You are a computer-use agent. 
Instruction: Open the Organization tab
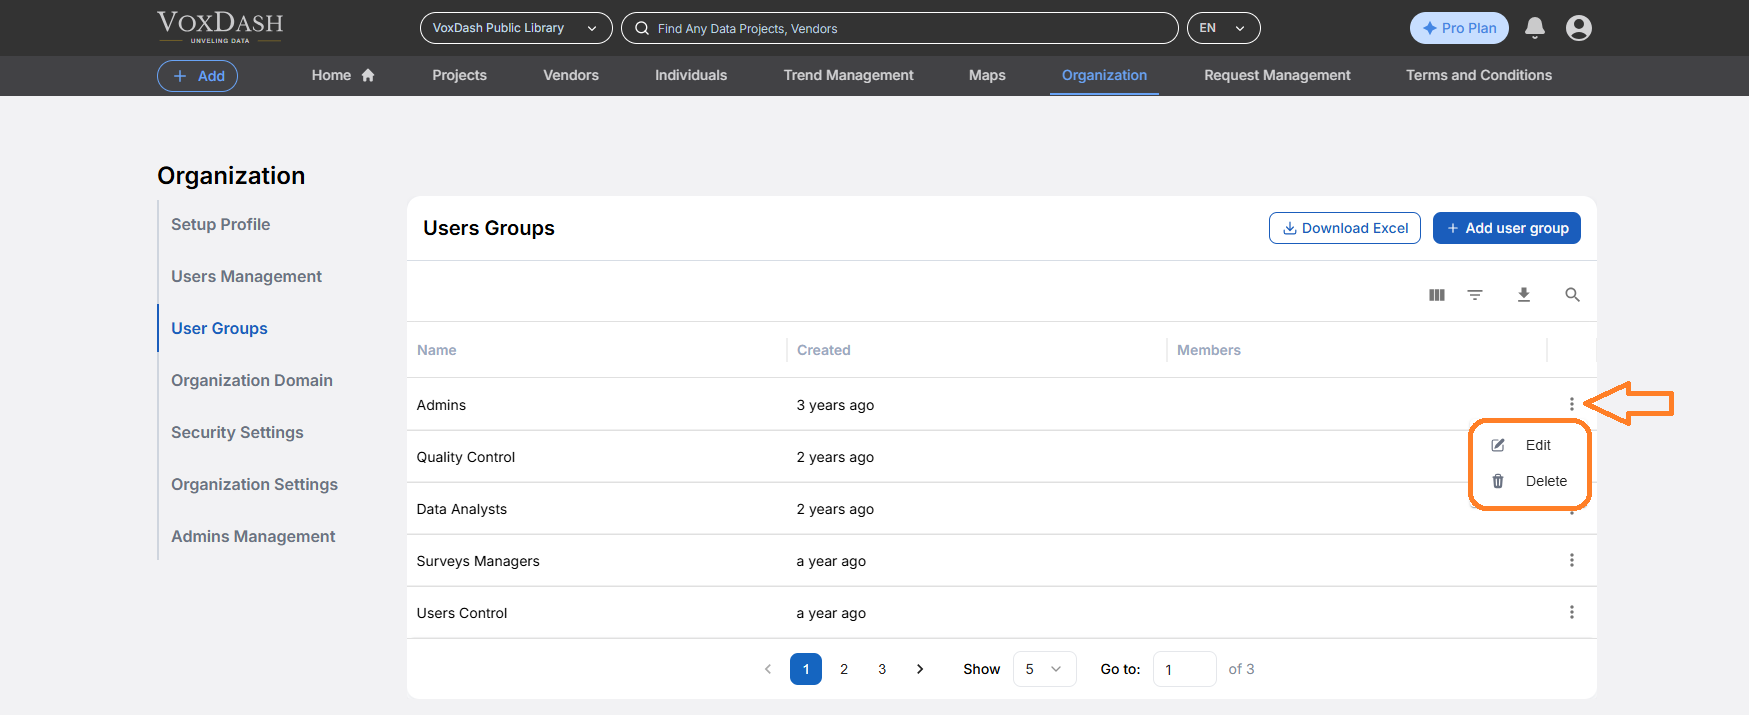(1104, 75)
